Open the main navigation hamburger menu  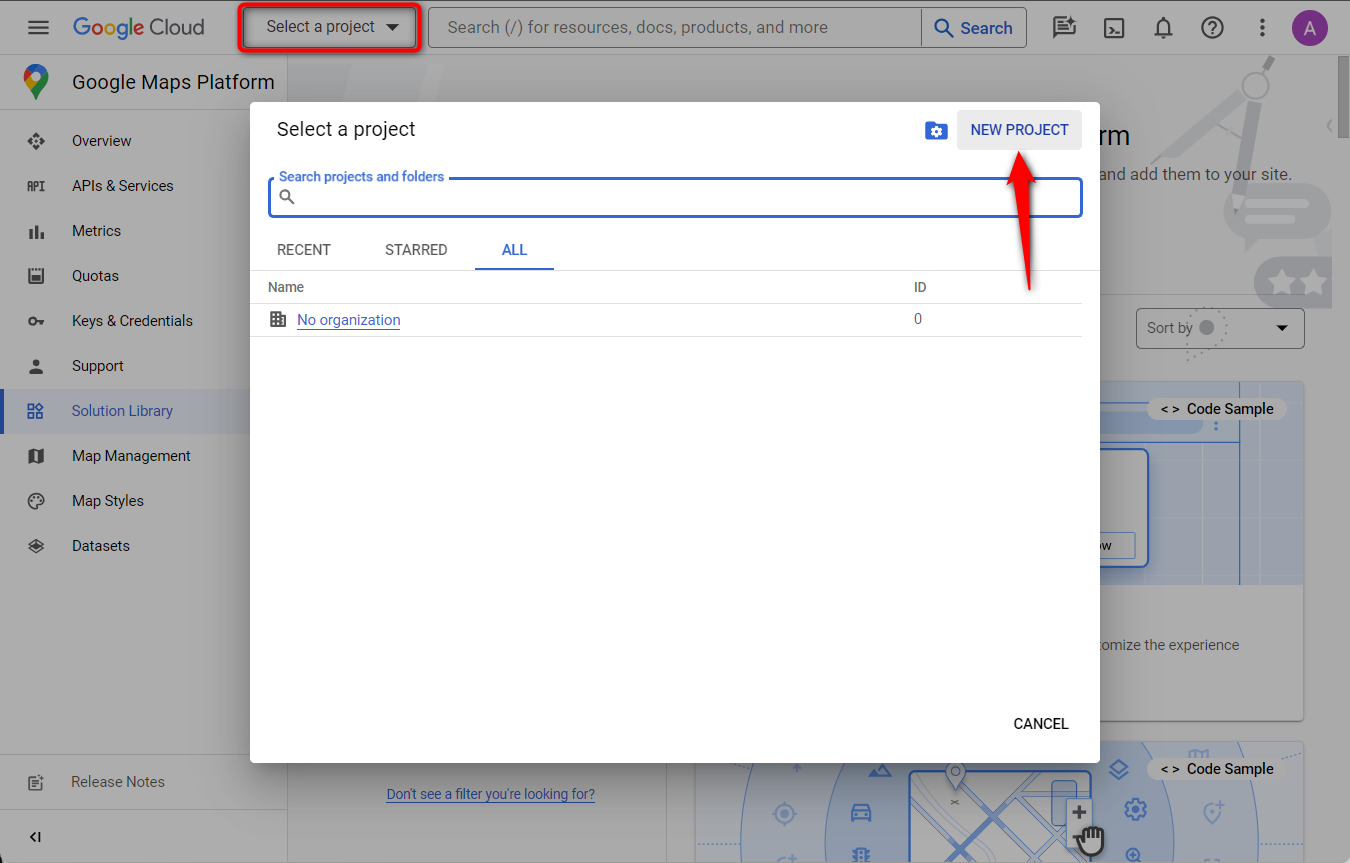38,27
